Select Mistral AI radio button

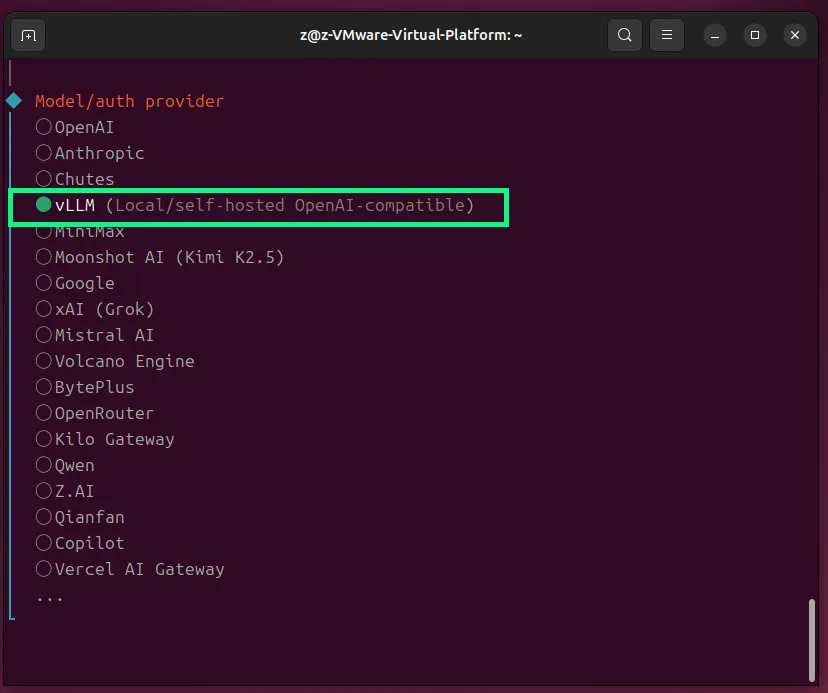pos(44,335)
